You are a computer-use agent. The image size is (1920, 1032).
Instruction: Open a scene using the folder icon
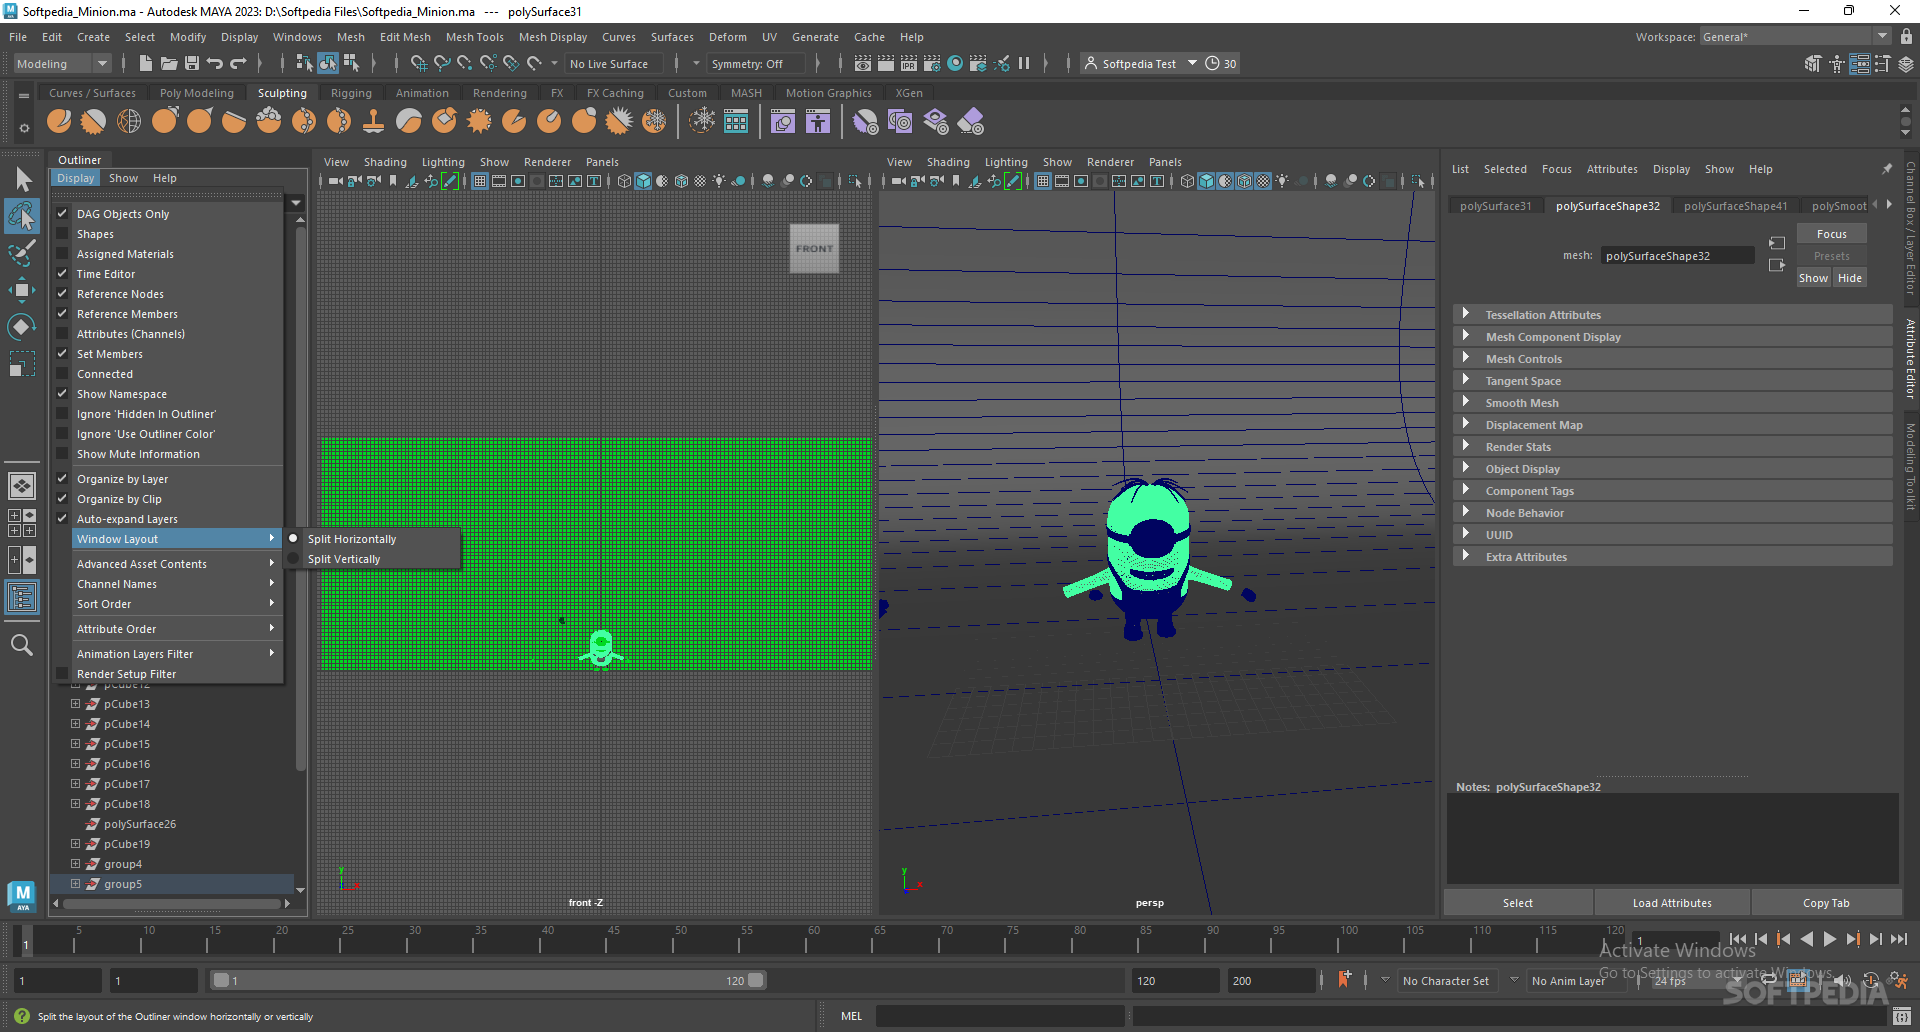[169, 63]
